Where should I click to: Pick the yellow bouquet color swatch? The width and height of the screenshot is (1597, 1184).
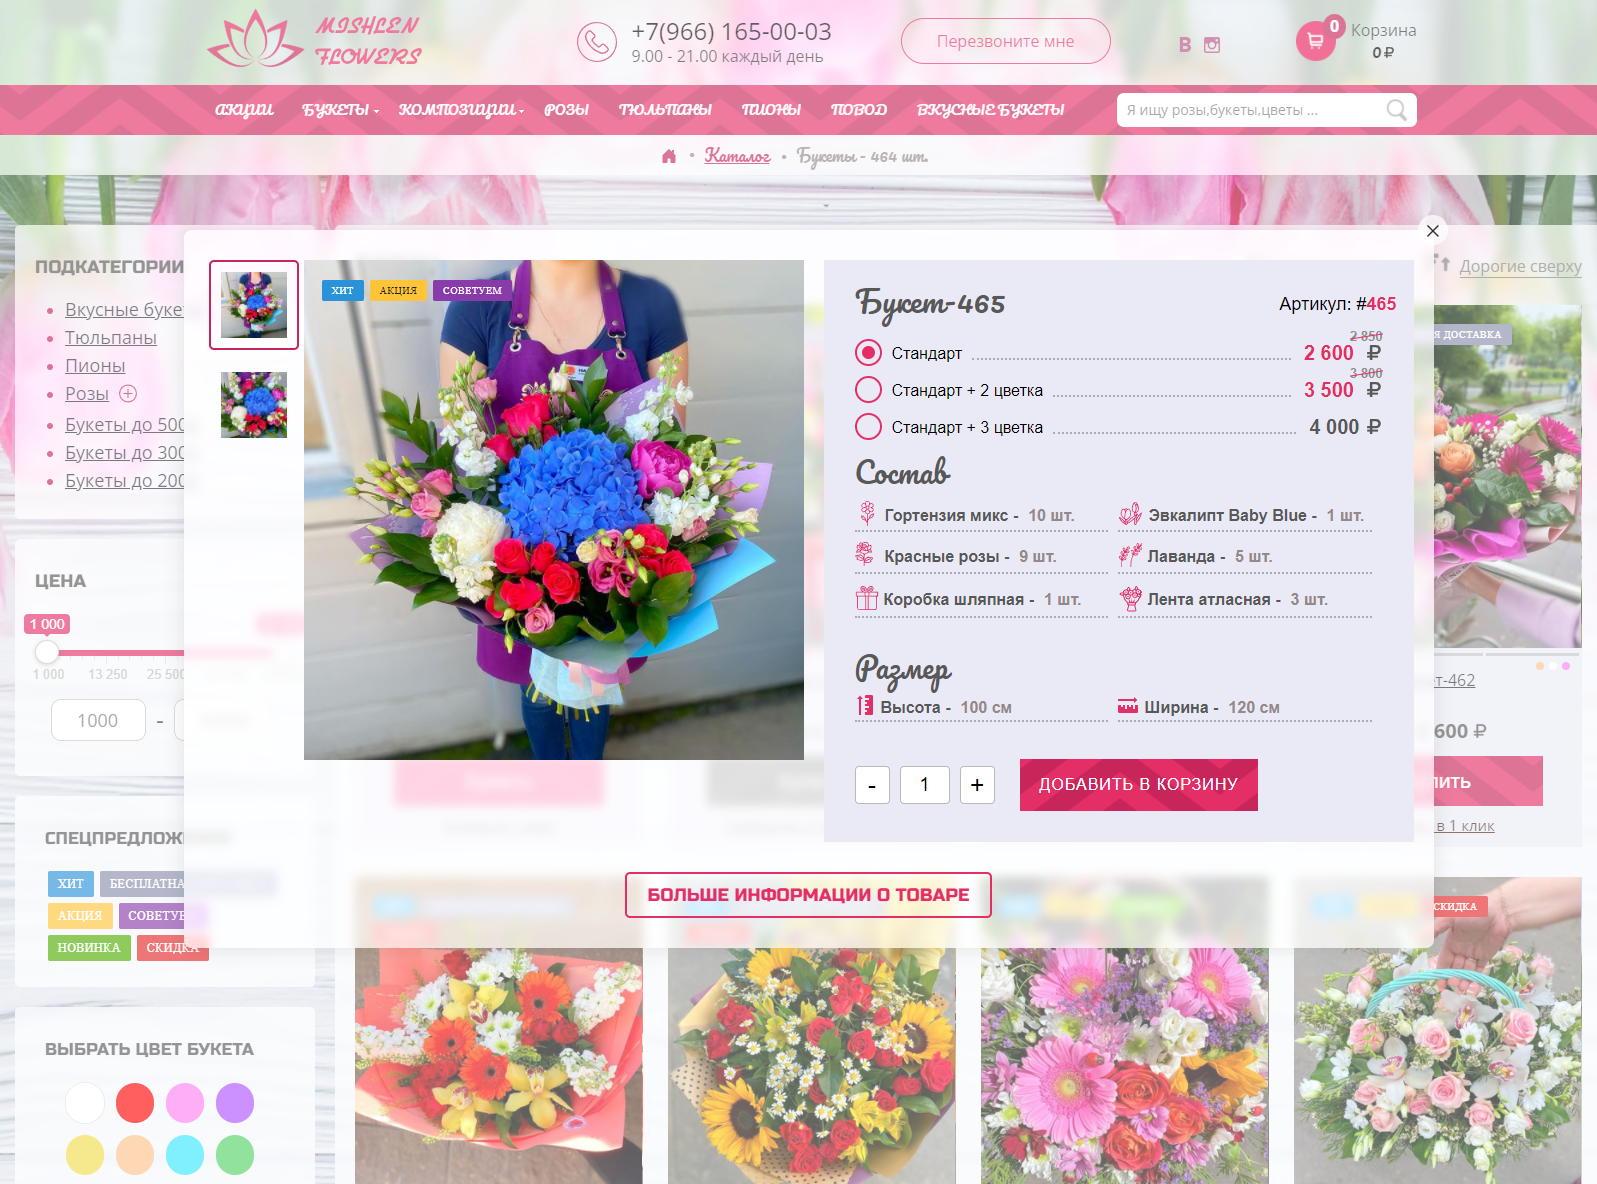point(85,1155)
